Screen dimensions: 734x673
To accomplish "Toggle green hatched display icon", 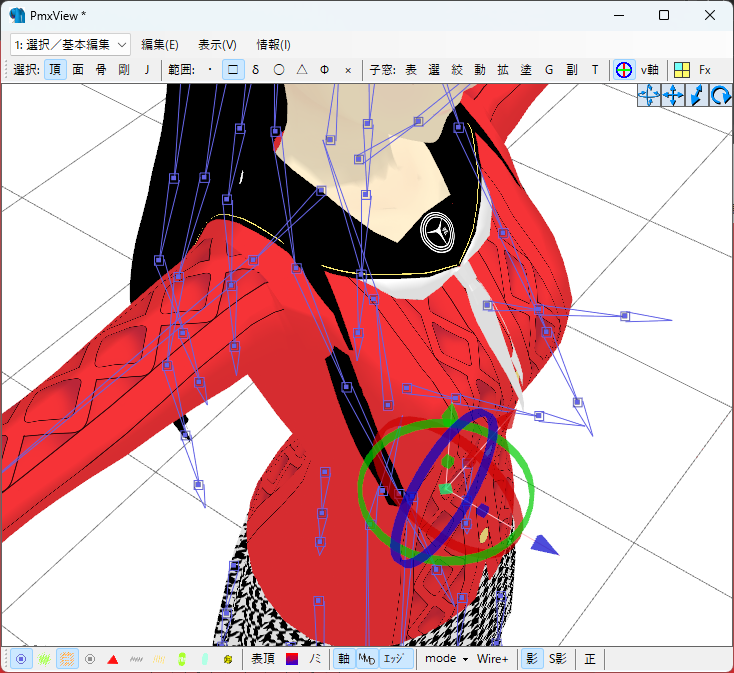I will tap(44, 659).
